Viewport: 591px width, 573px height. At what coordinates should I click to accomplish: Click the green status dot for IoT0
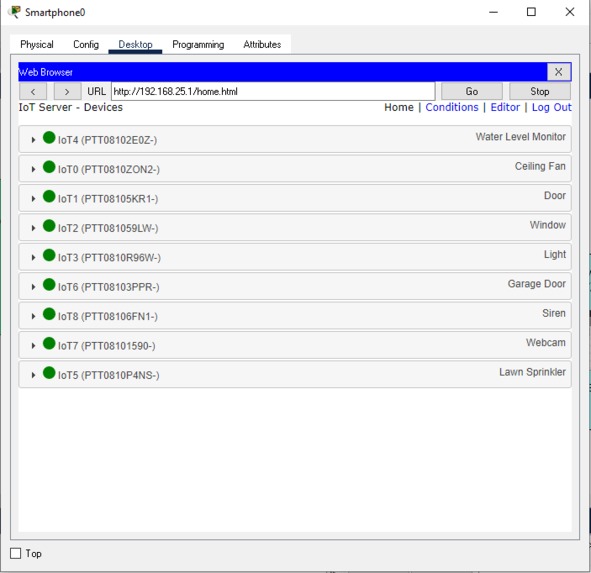click(x=49, y=167)
